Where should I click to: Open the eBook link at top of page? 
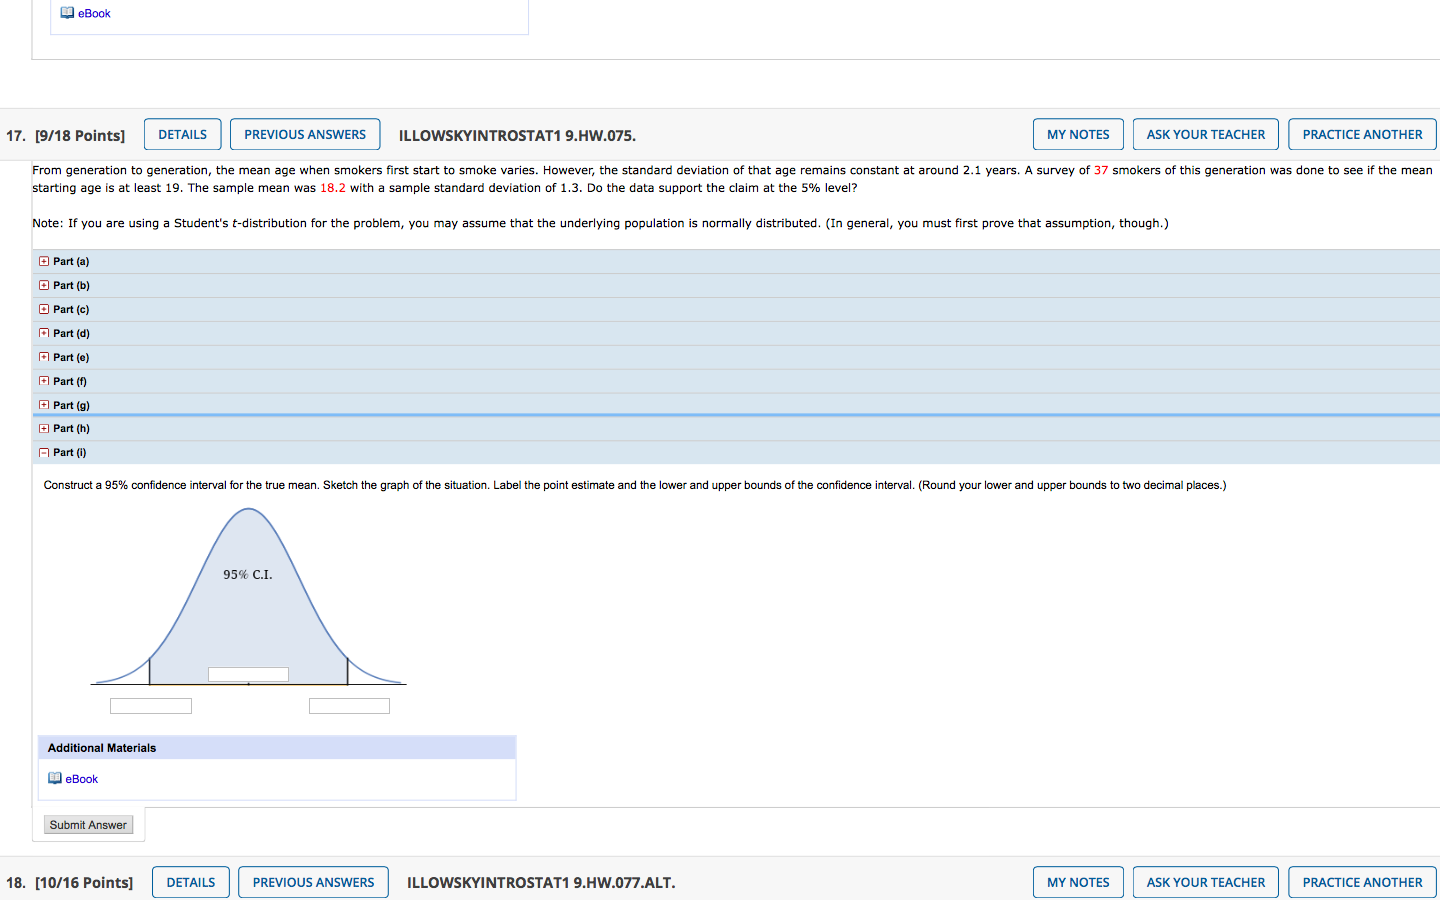(94, 13)
